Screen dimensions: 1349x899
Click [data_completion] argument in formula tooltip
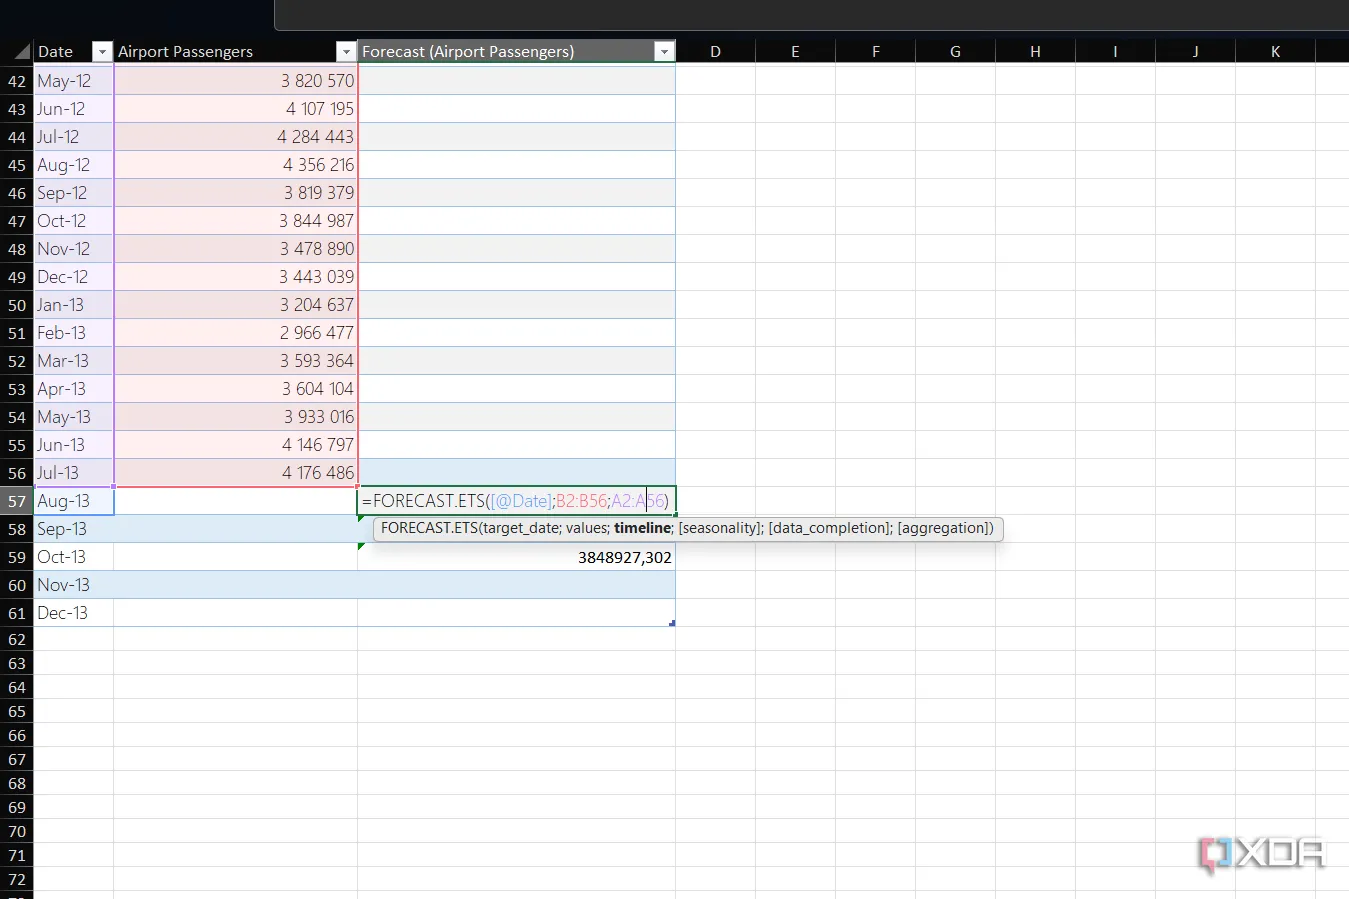(828, 528)
